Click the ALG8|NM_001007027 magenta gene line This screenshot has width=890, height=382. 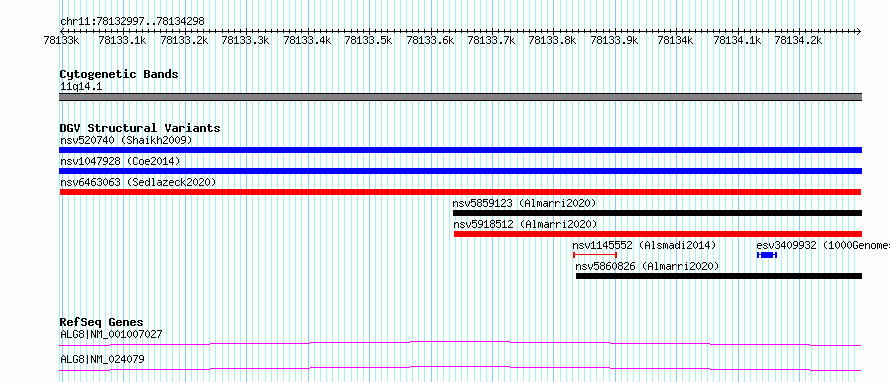tap(460, 343)
